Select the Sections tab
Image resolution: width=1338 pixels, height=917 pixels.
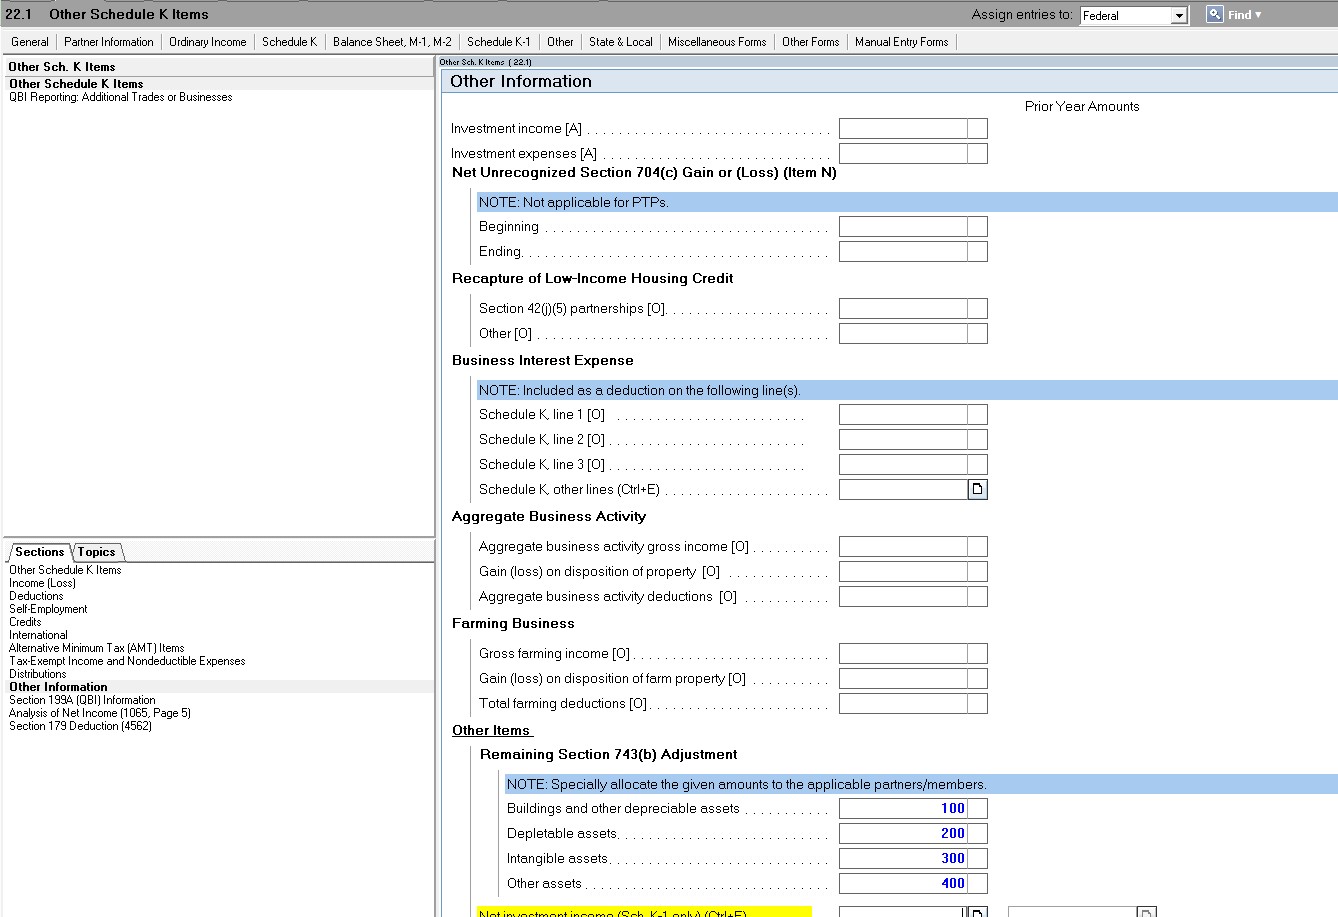39,552
